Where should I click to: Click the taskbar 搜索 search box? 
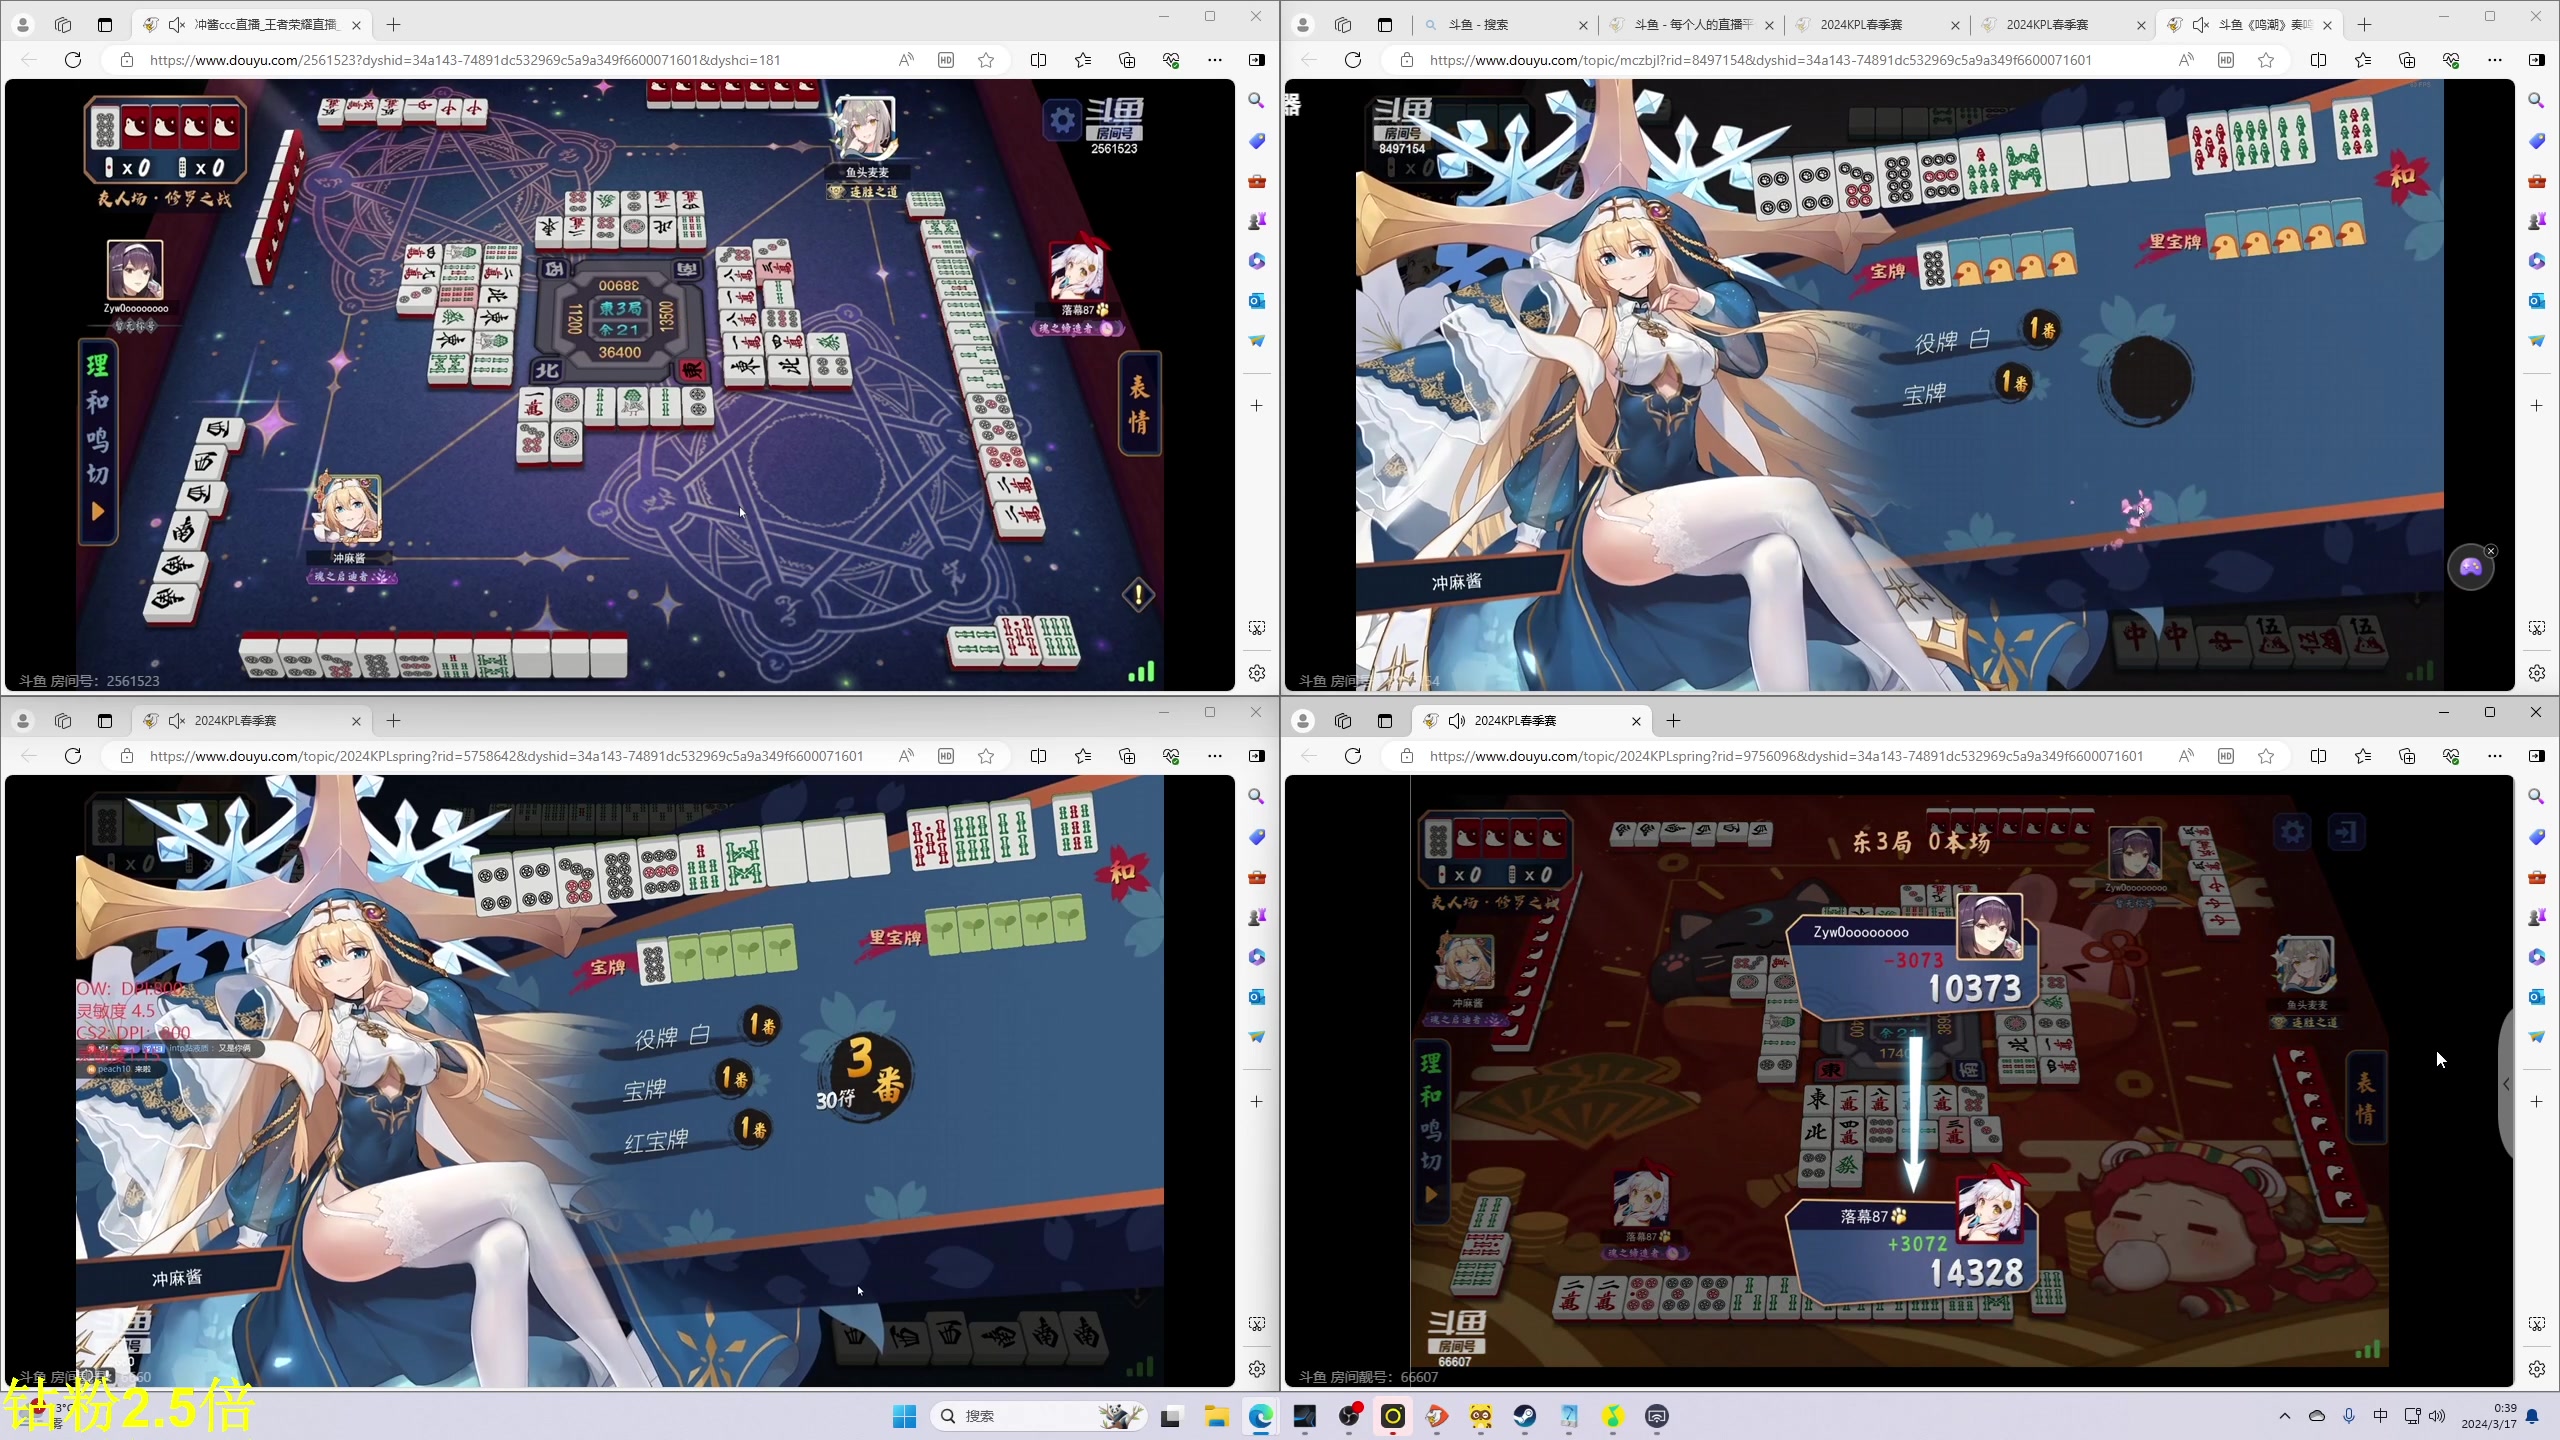tap(1040, 1416)
